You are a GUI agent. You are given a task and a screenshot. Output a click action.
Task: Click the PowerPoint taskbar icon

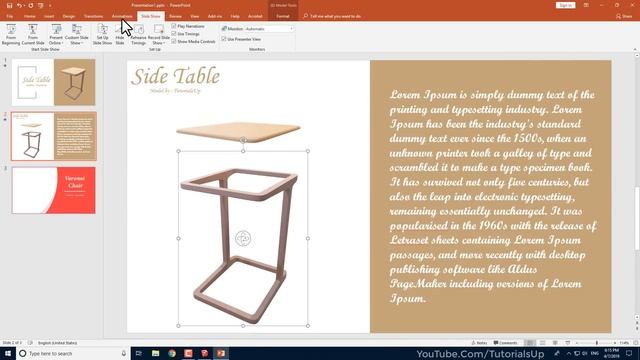(221, 353)
